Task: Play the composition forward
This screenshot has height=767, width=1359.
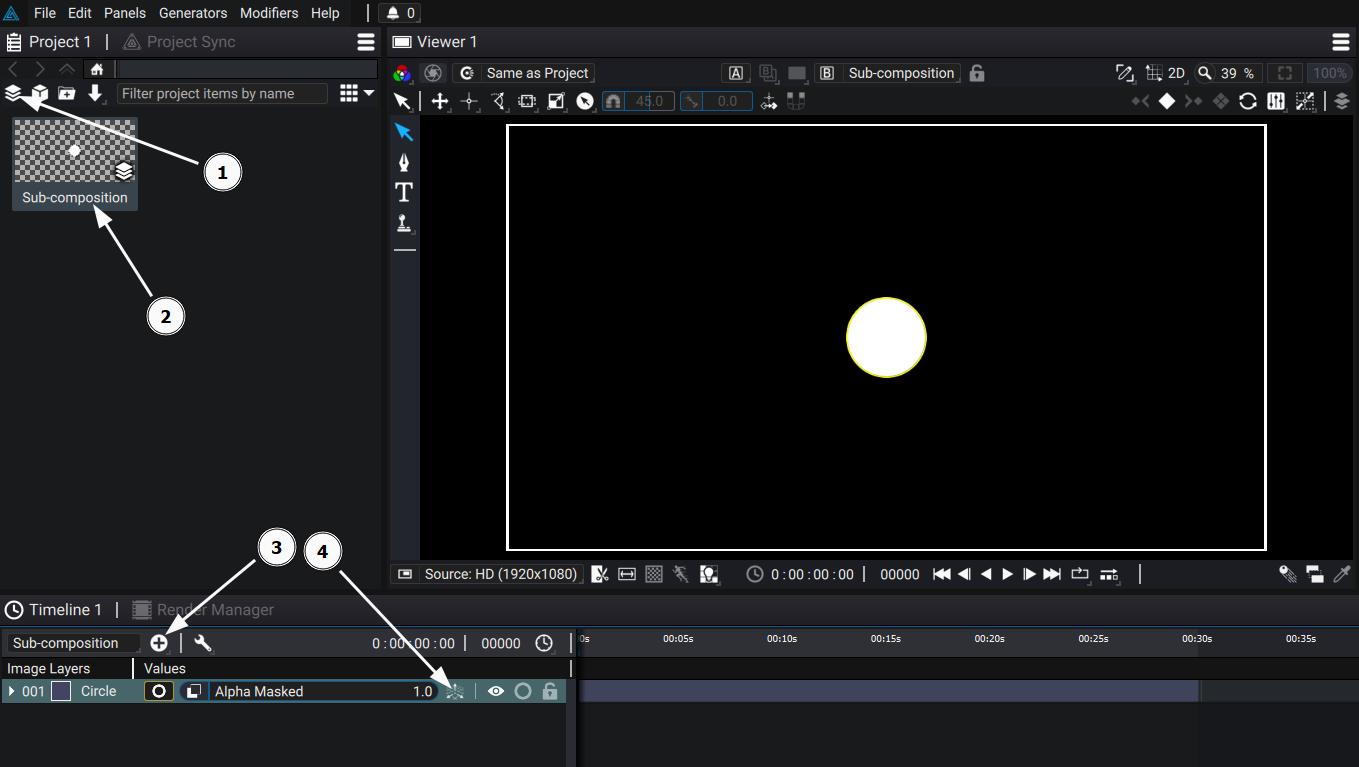Action: click(x=1008, y=574)
